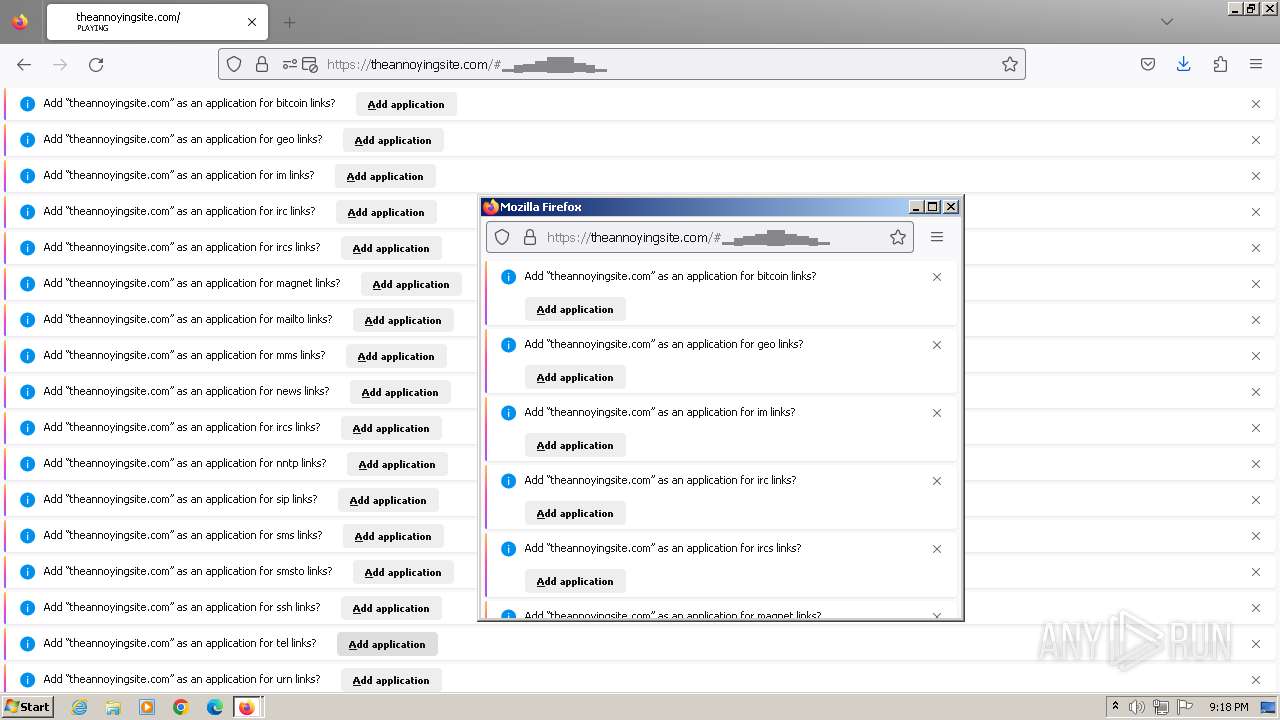This screenshot has width=1280, height=720.
Task: Click text about sip links
Action: pyautogui.click(x=180, y=499)
